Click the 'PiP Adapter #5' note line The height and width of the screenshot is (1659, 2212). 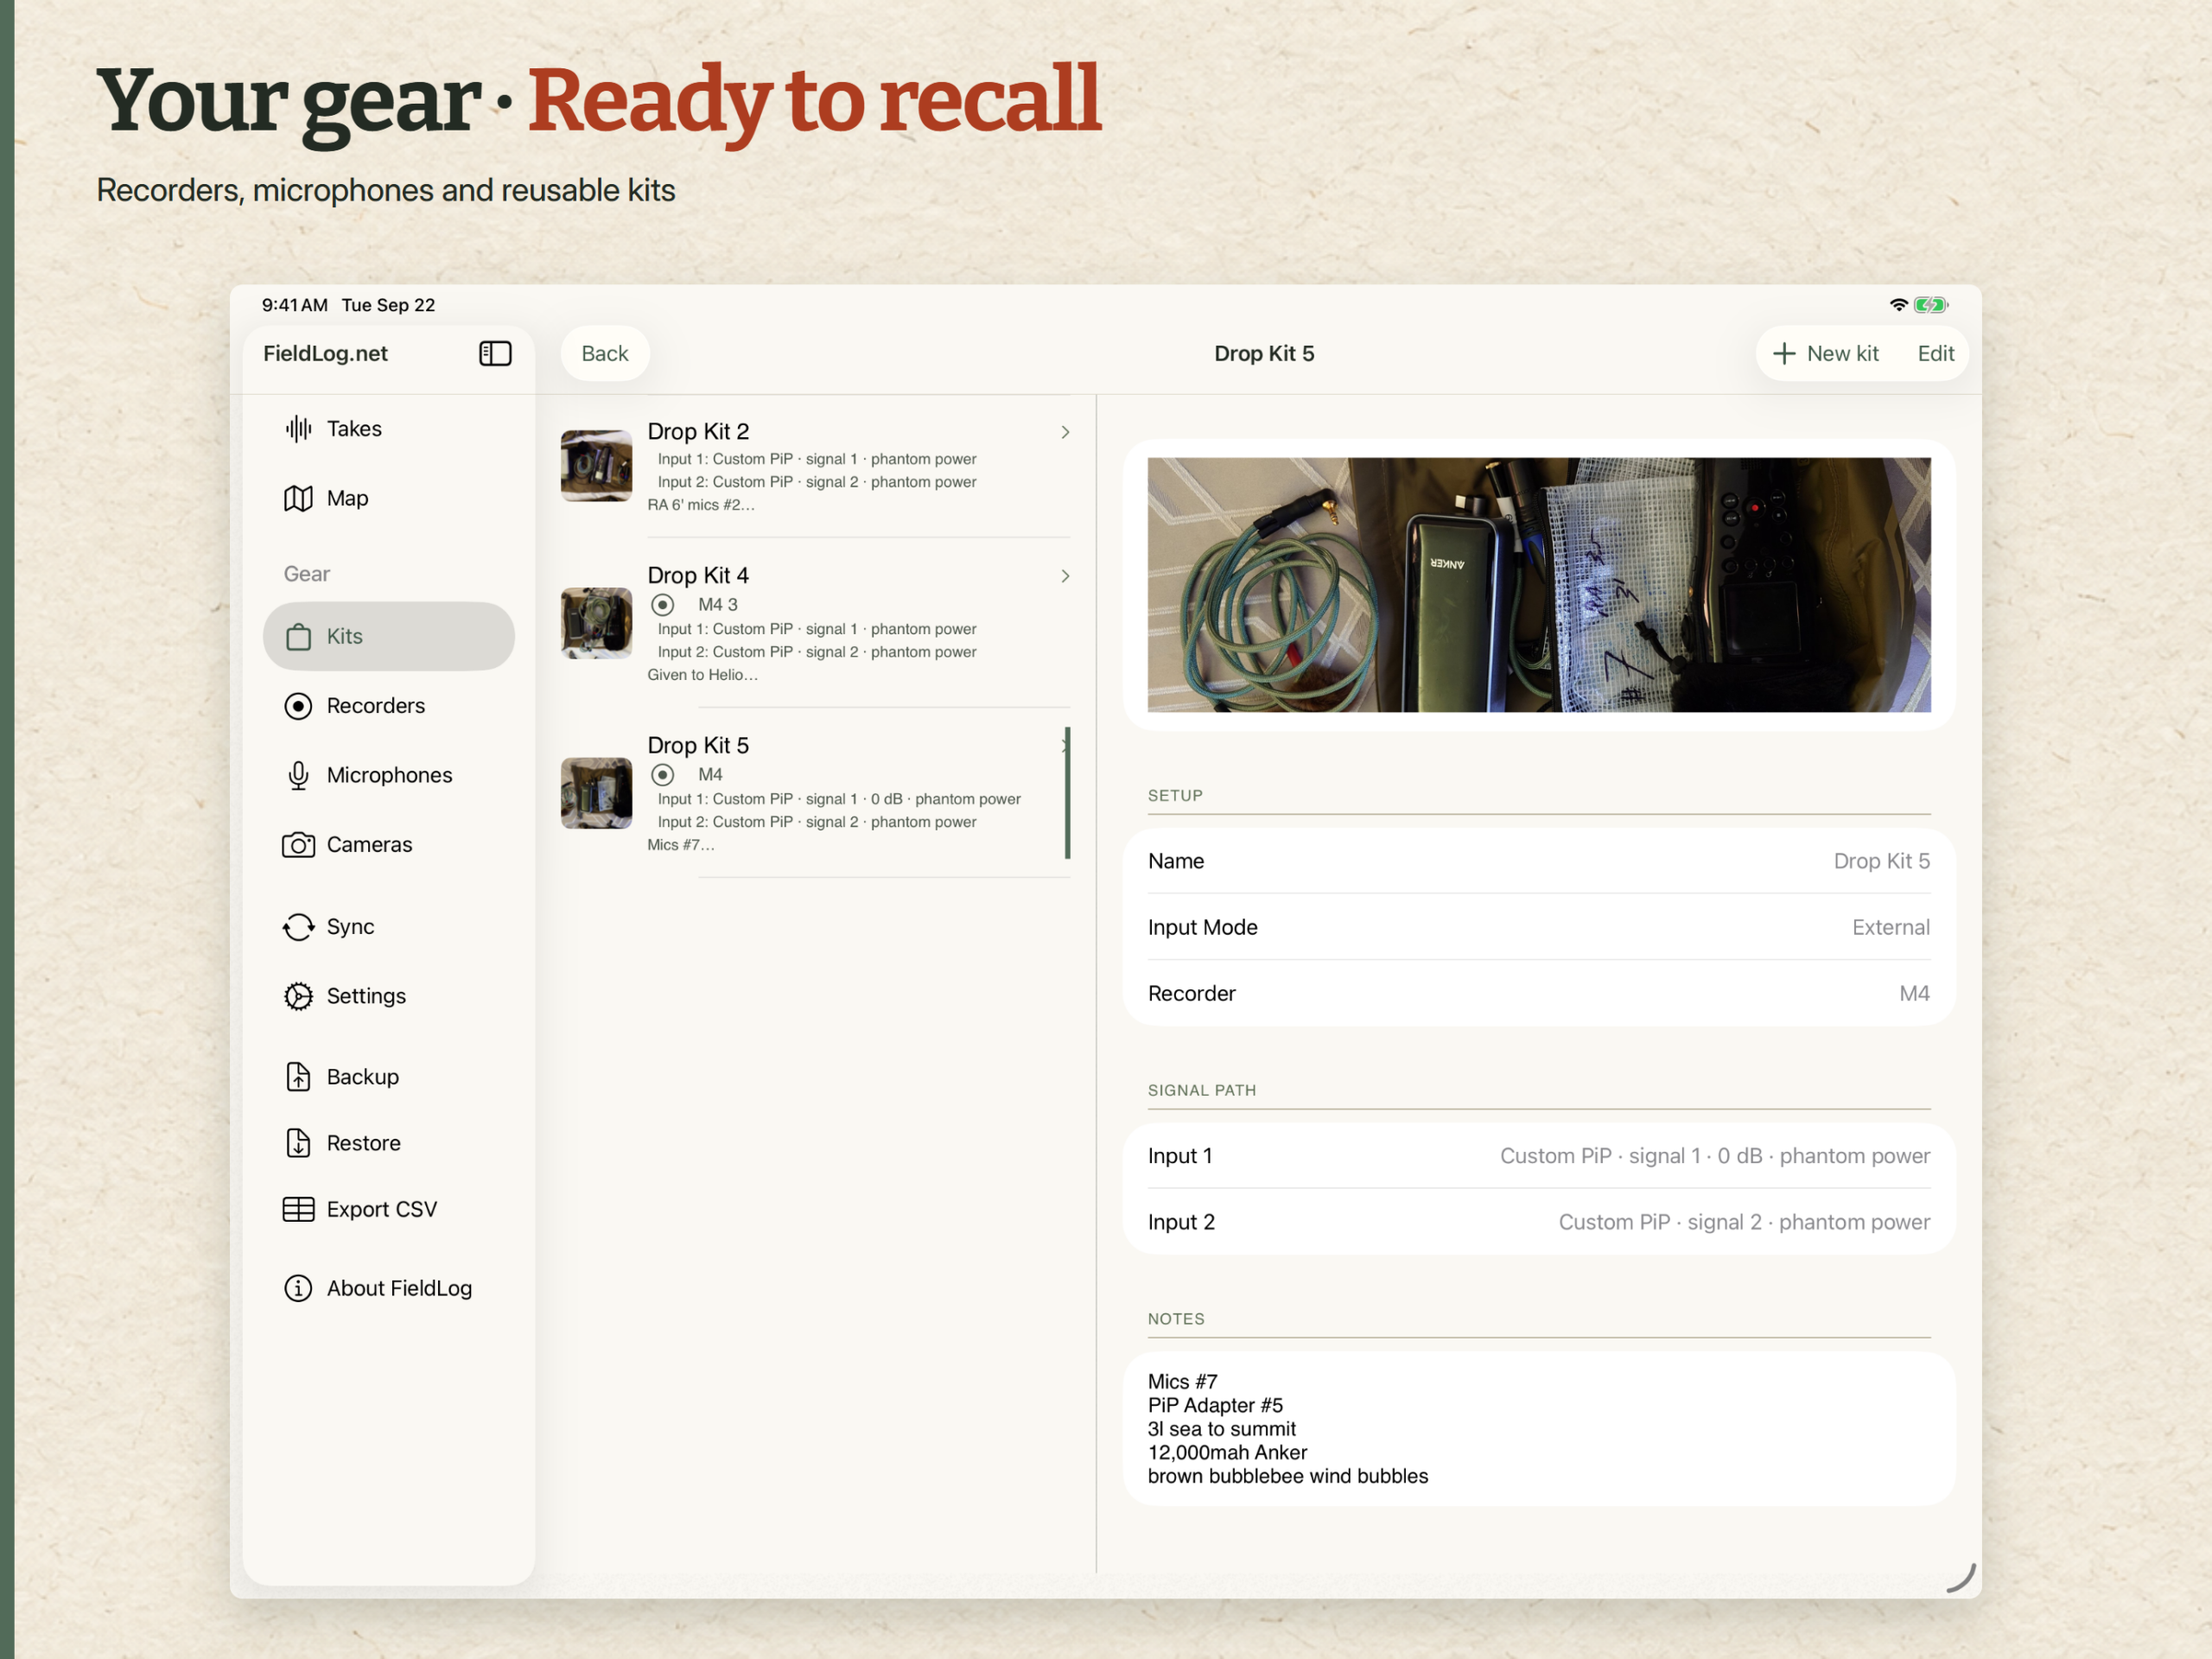pyautogui.click(x=1215, y=1405)
